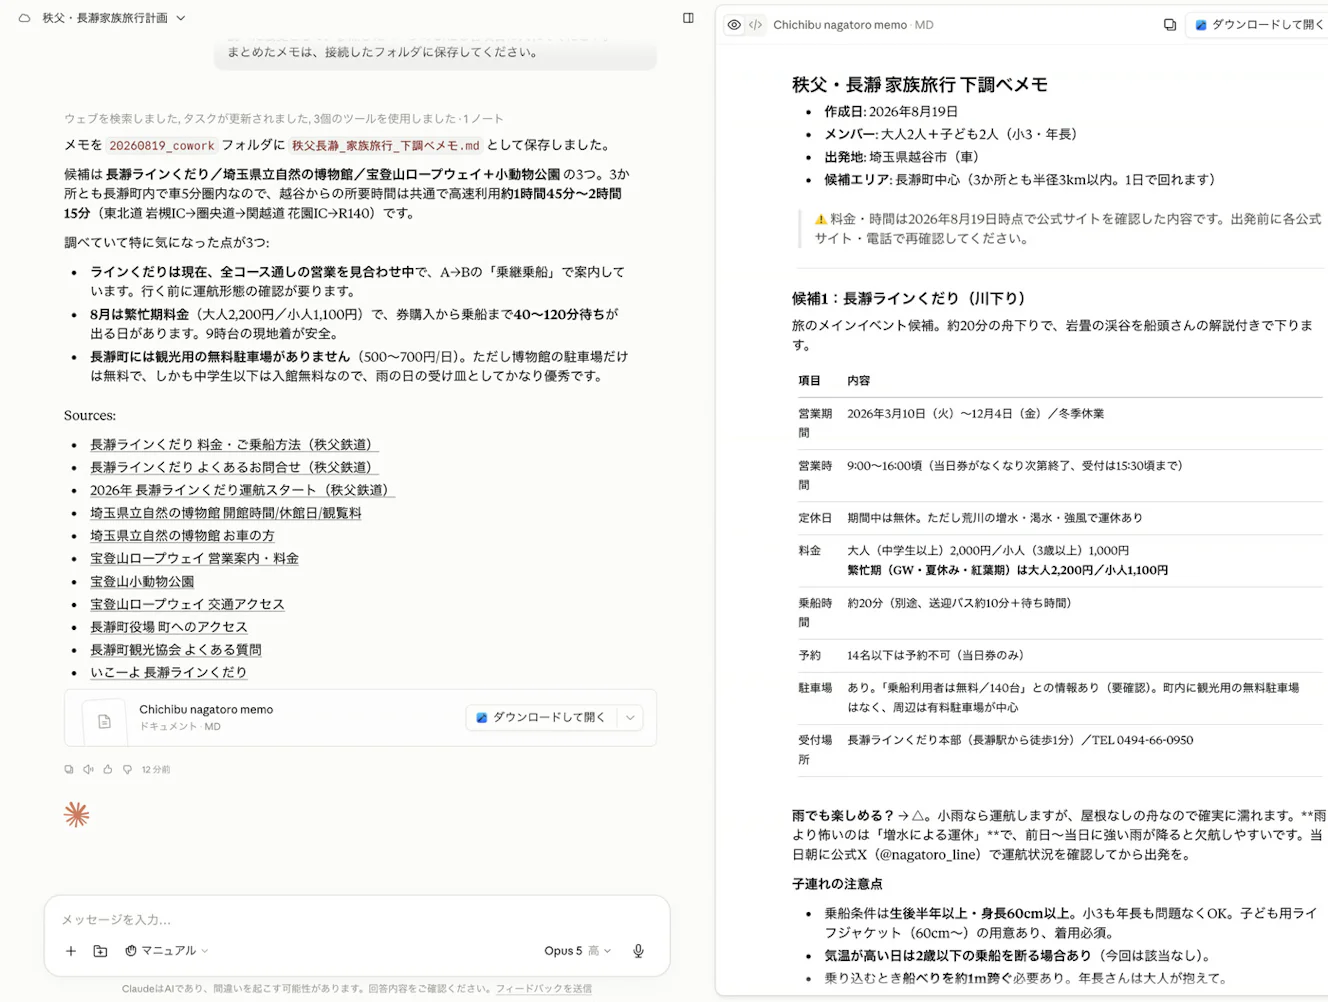Open the 長瀞ラインくだり 料金・ご乗船方法 source link
This screenshot has height=1002, width=1328.
coord(234,445)
